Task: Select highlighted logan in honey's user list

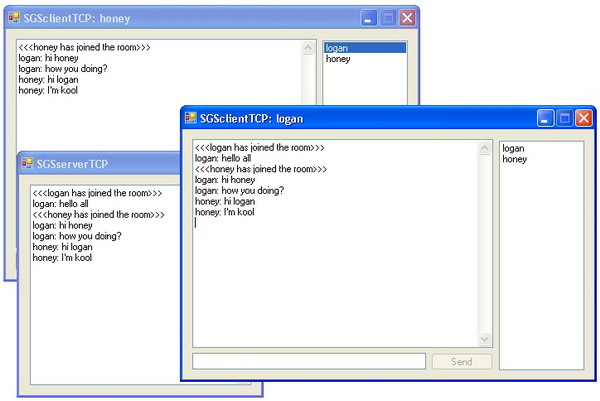Action: [364, 48]
